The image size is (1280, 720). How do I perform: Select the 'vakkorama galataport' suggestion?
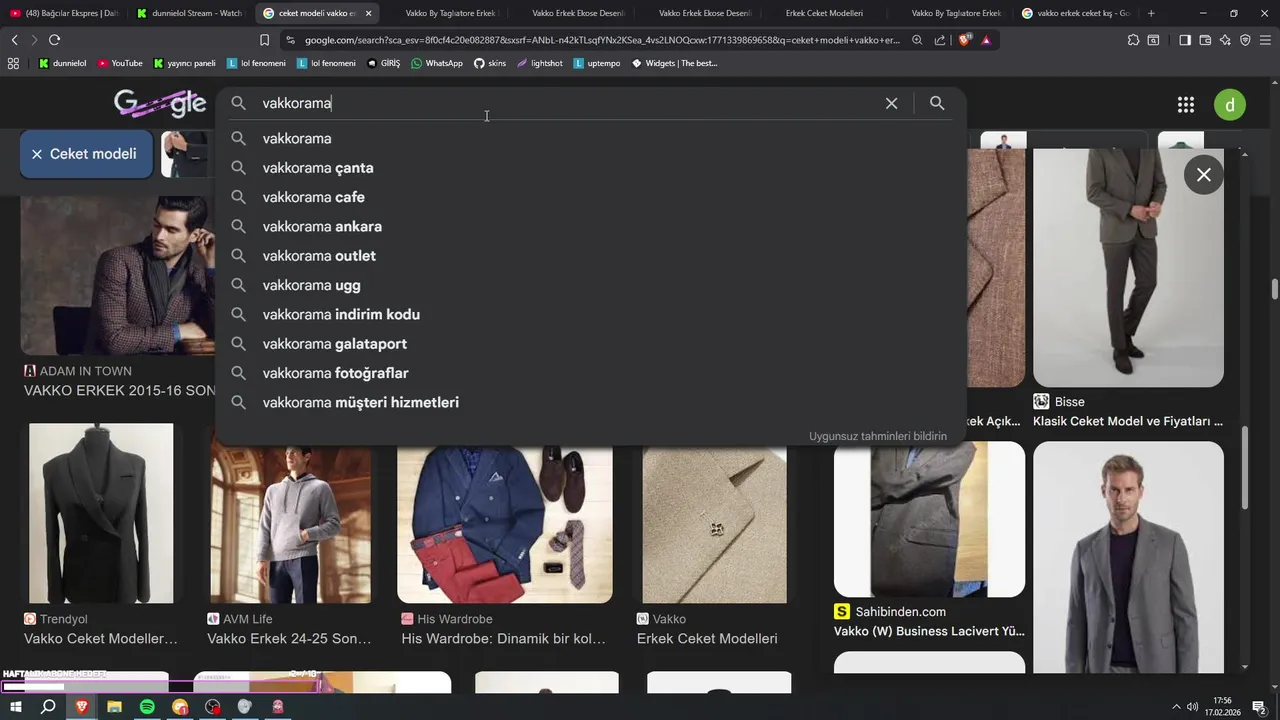pos(590,343)
